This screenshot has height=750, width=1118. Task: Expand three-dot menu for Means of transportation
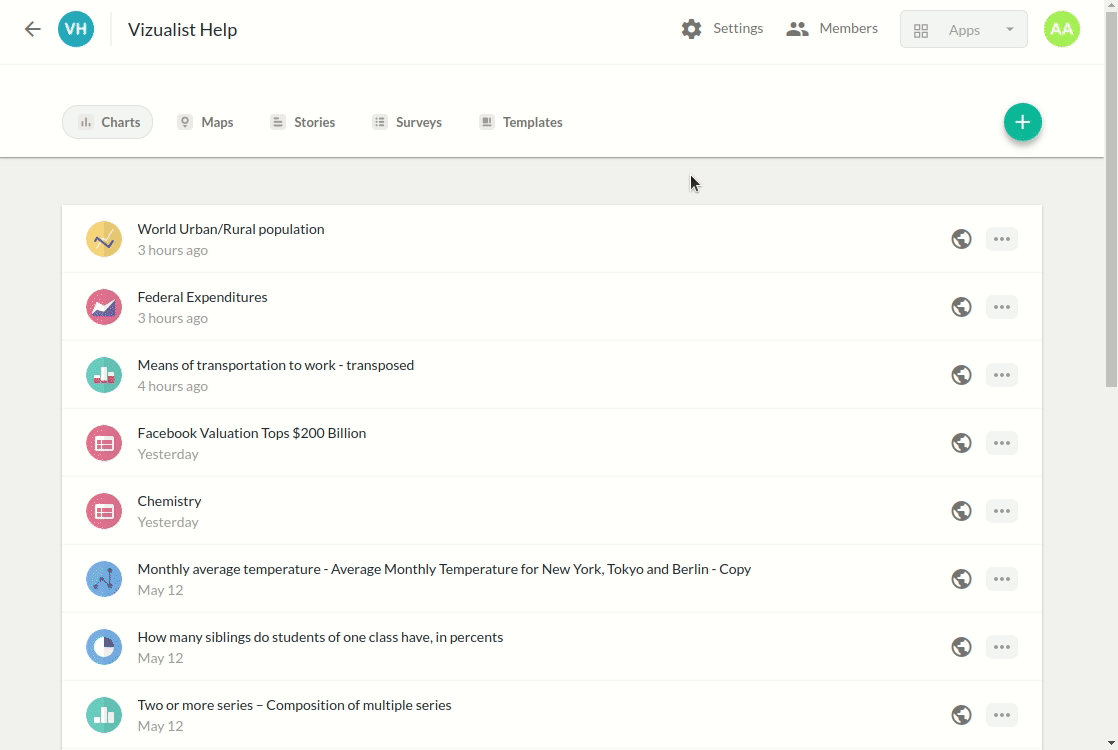click(x=1002, y=375)
